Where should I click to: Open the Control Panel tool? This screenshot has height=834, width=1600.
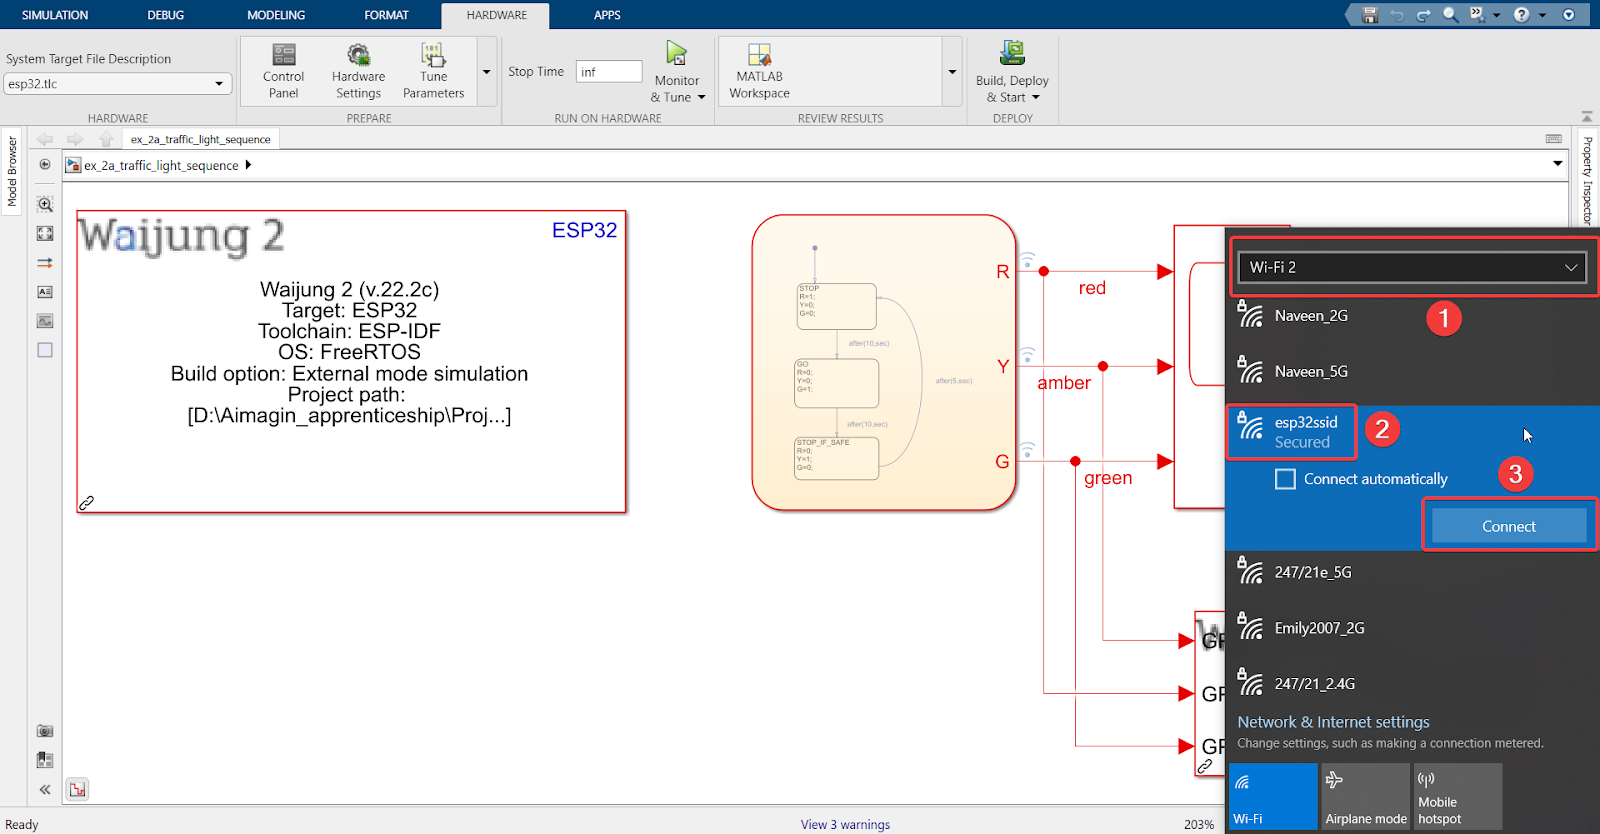point(283,71)
